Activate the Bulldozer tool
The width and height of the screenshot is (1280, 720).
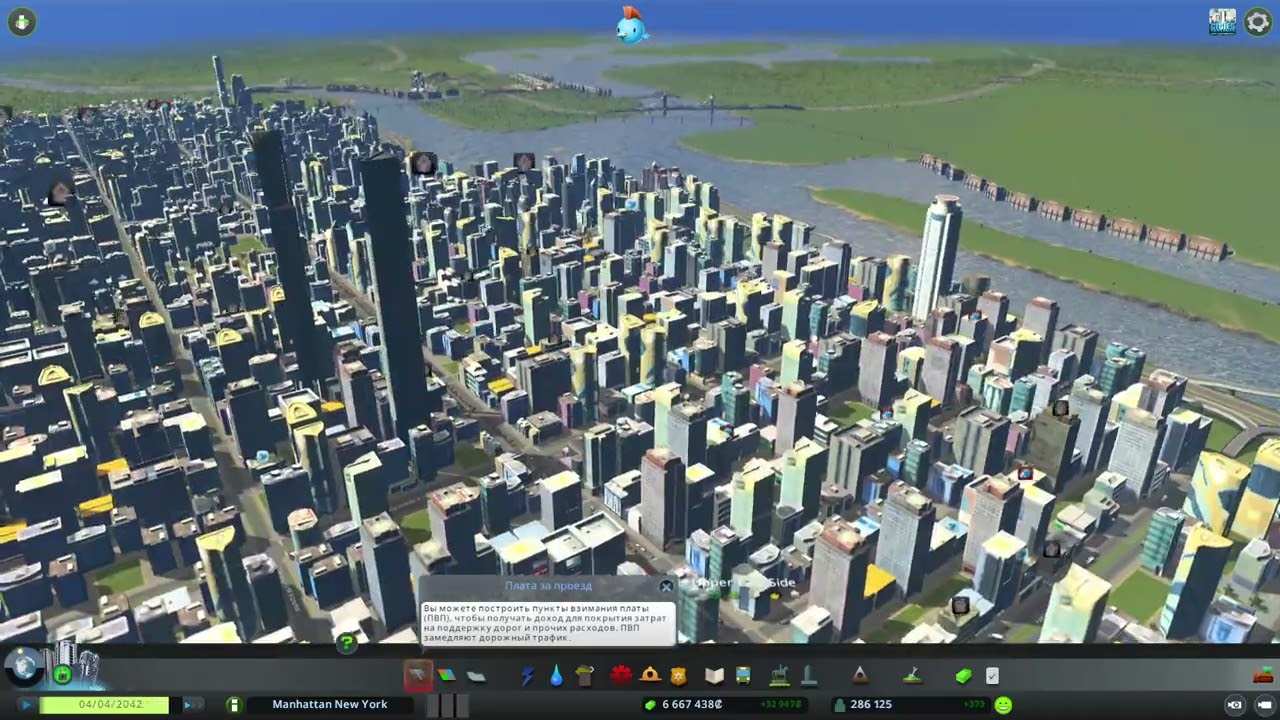coord(1261,674)
